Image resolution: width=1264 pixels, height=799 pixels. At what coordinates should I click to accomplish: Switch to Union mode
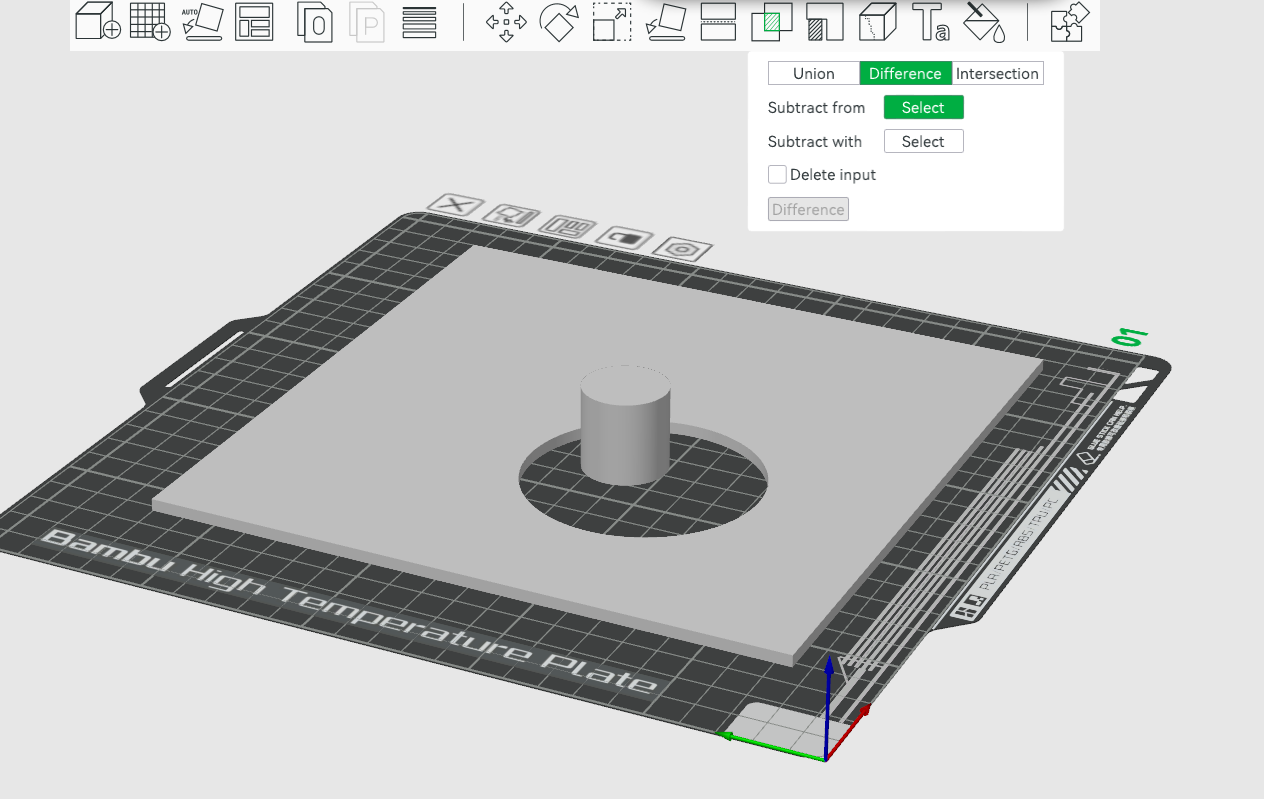click(x=813, y=73)
